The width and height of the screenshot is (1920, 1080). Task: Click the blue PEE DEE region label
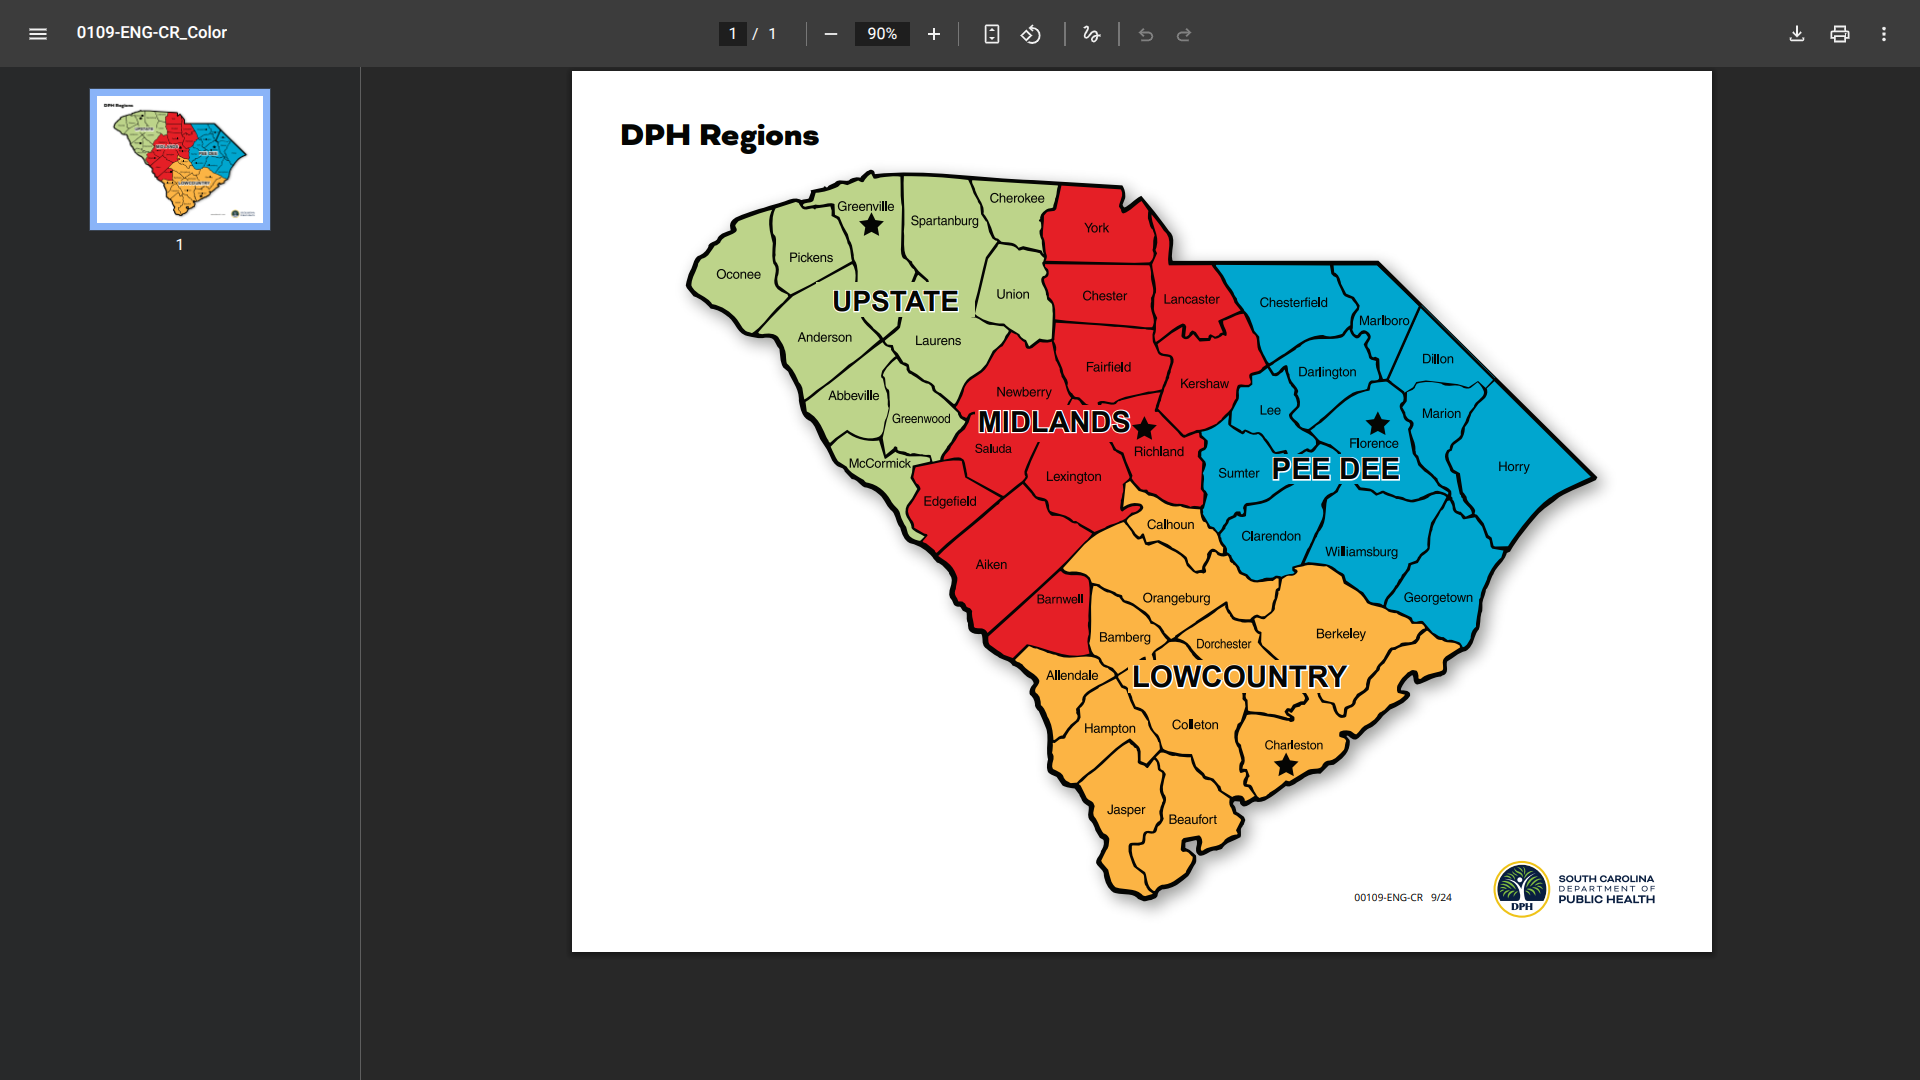[1335, 469]
